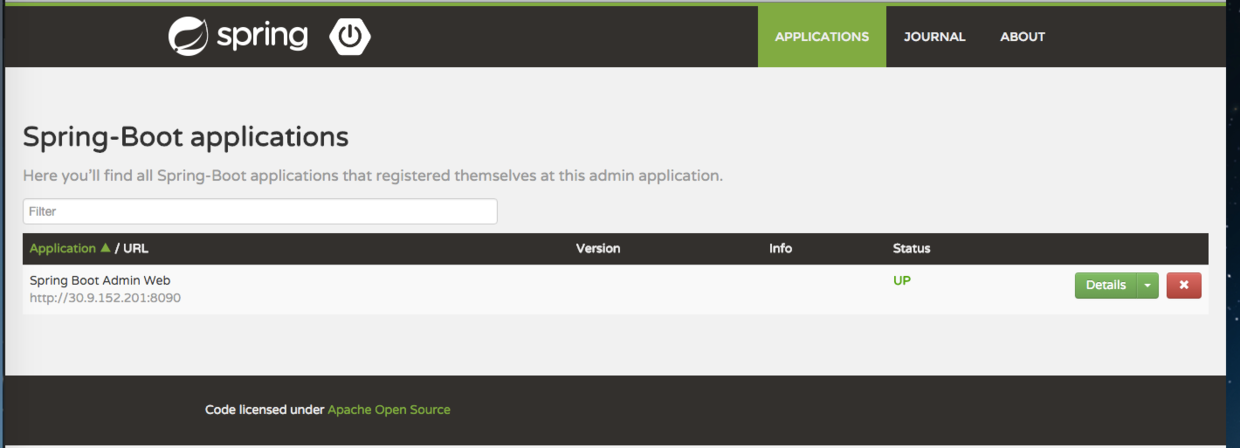The width and height of the screenshot is (1240, 448).
Task: Go to the About tab
Action: tap(1022, 37)
